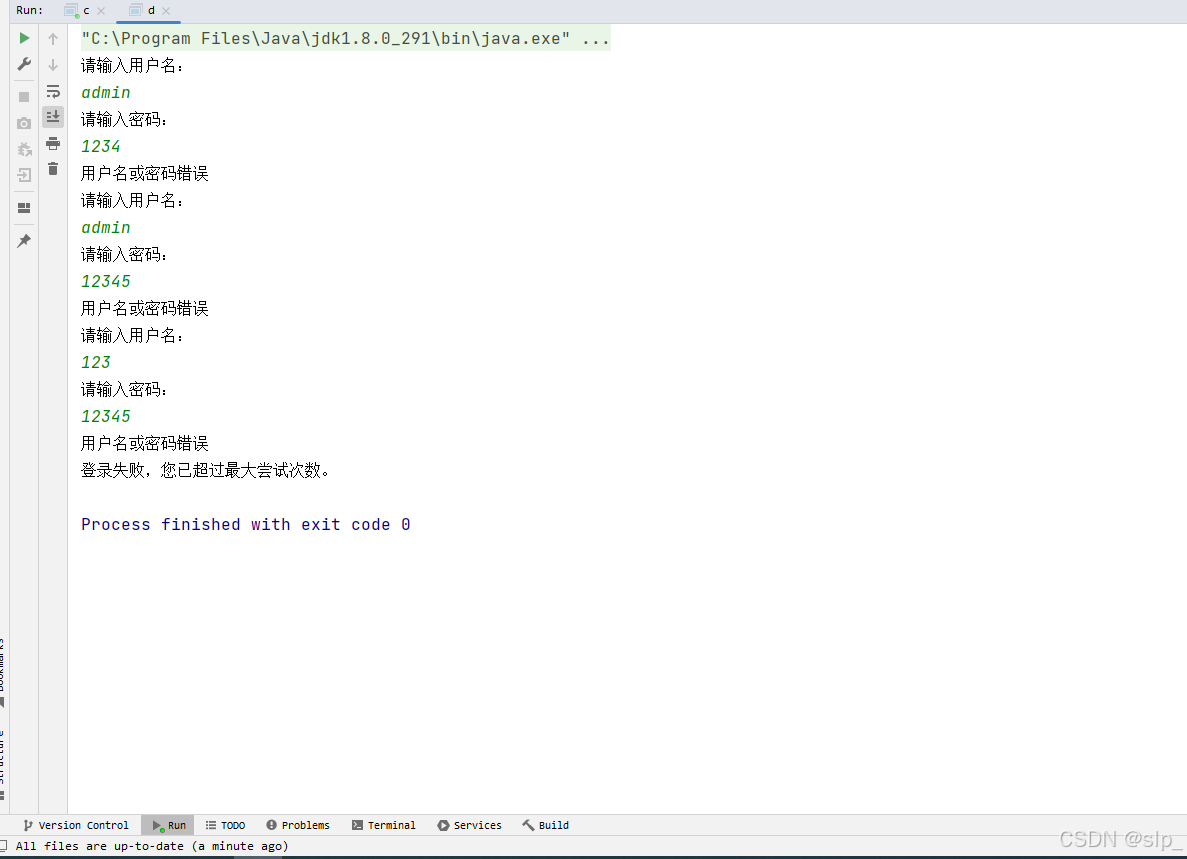
Task: Toggle scroll to end in console
Action: (52, 115)
